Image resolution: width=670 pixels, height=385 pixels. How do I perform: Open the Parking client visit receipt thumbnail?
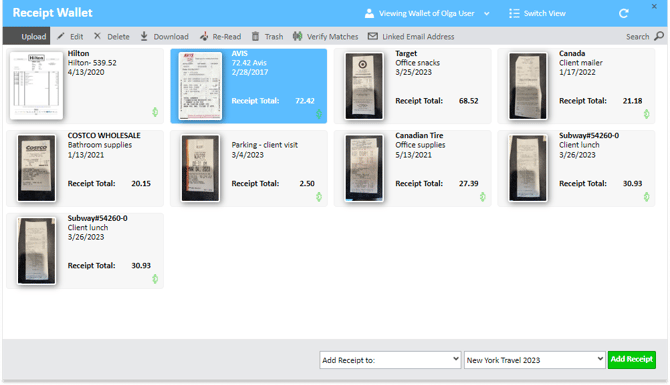point(200,168)
